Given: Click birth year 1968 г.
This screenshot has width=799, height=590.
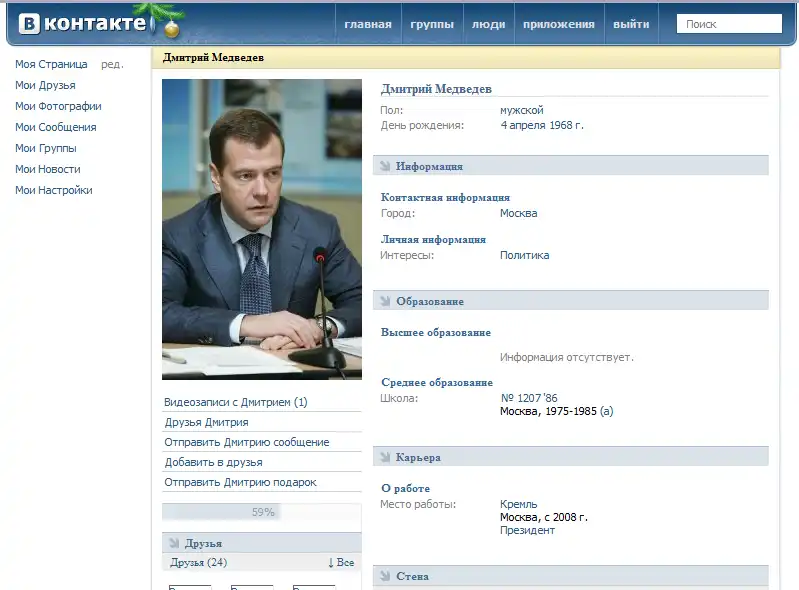Looking at the screenshot, I should (567, 125).
